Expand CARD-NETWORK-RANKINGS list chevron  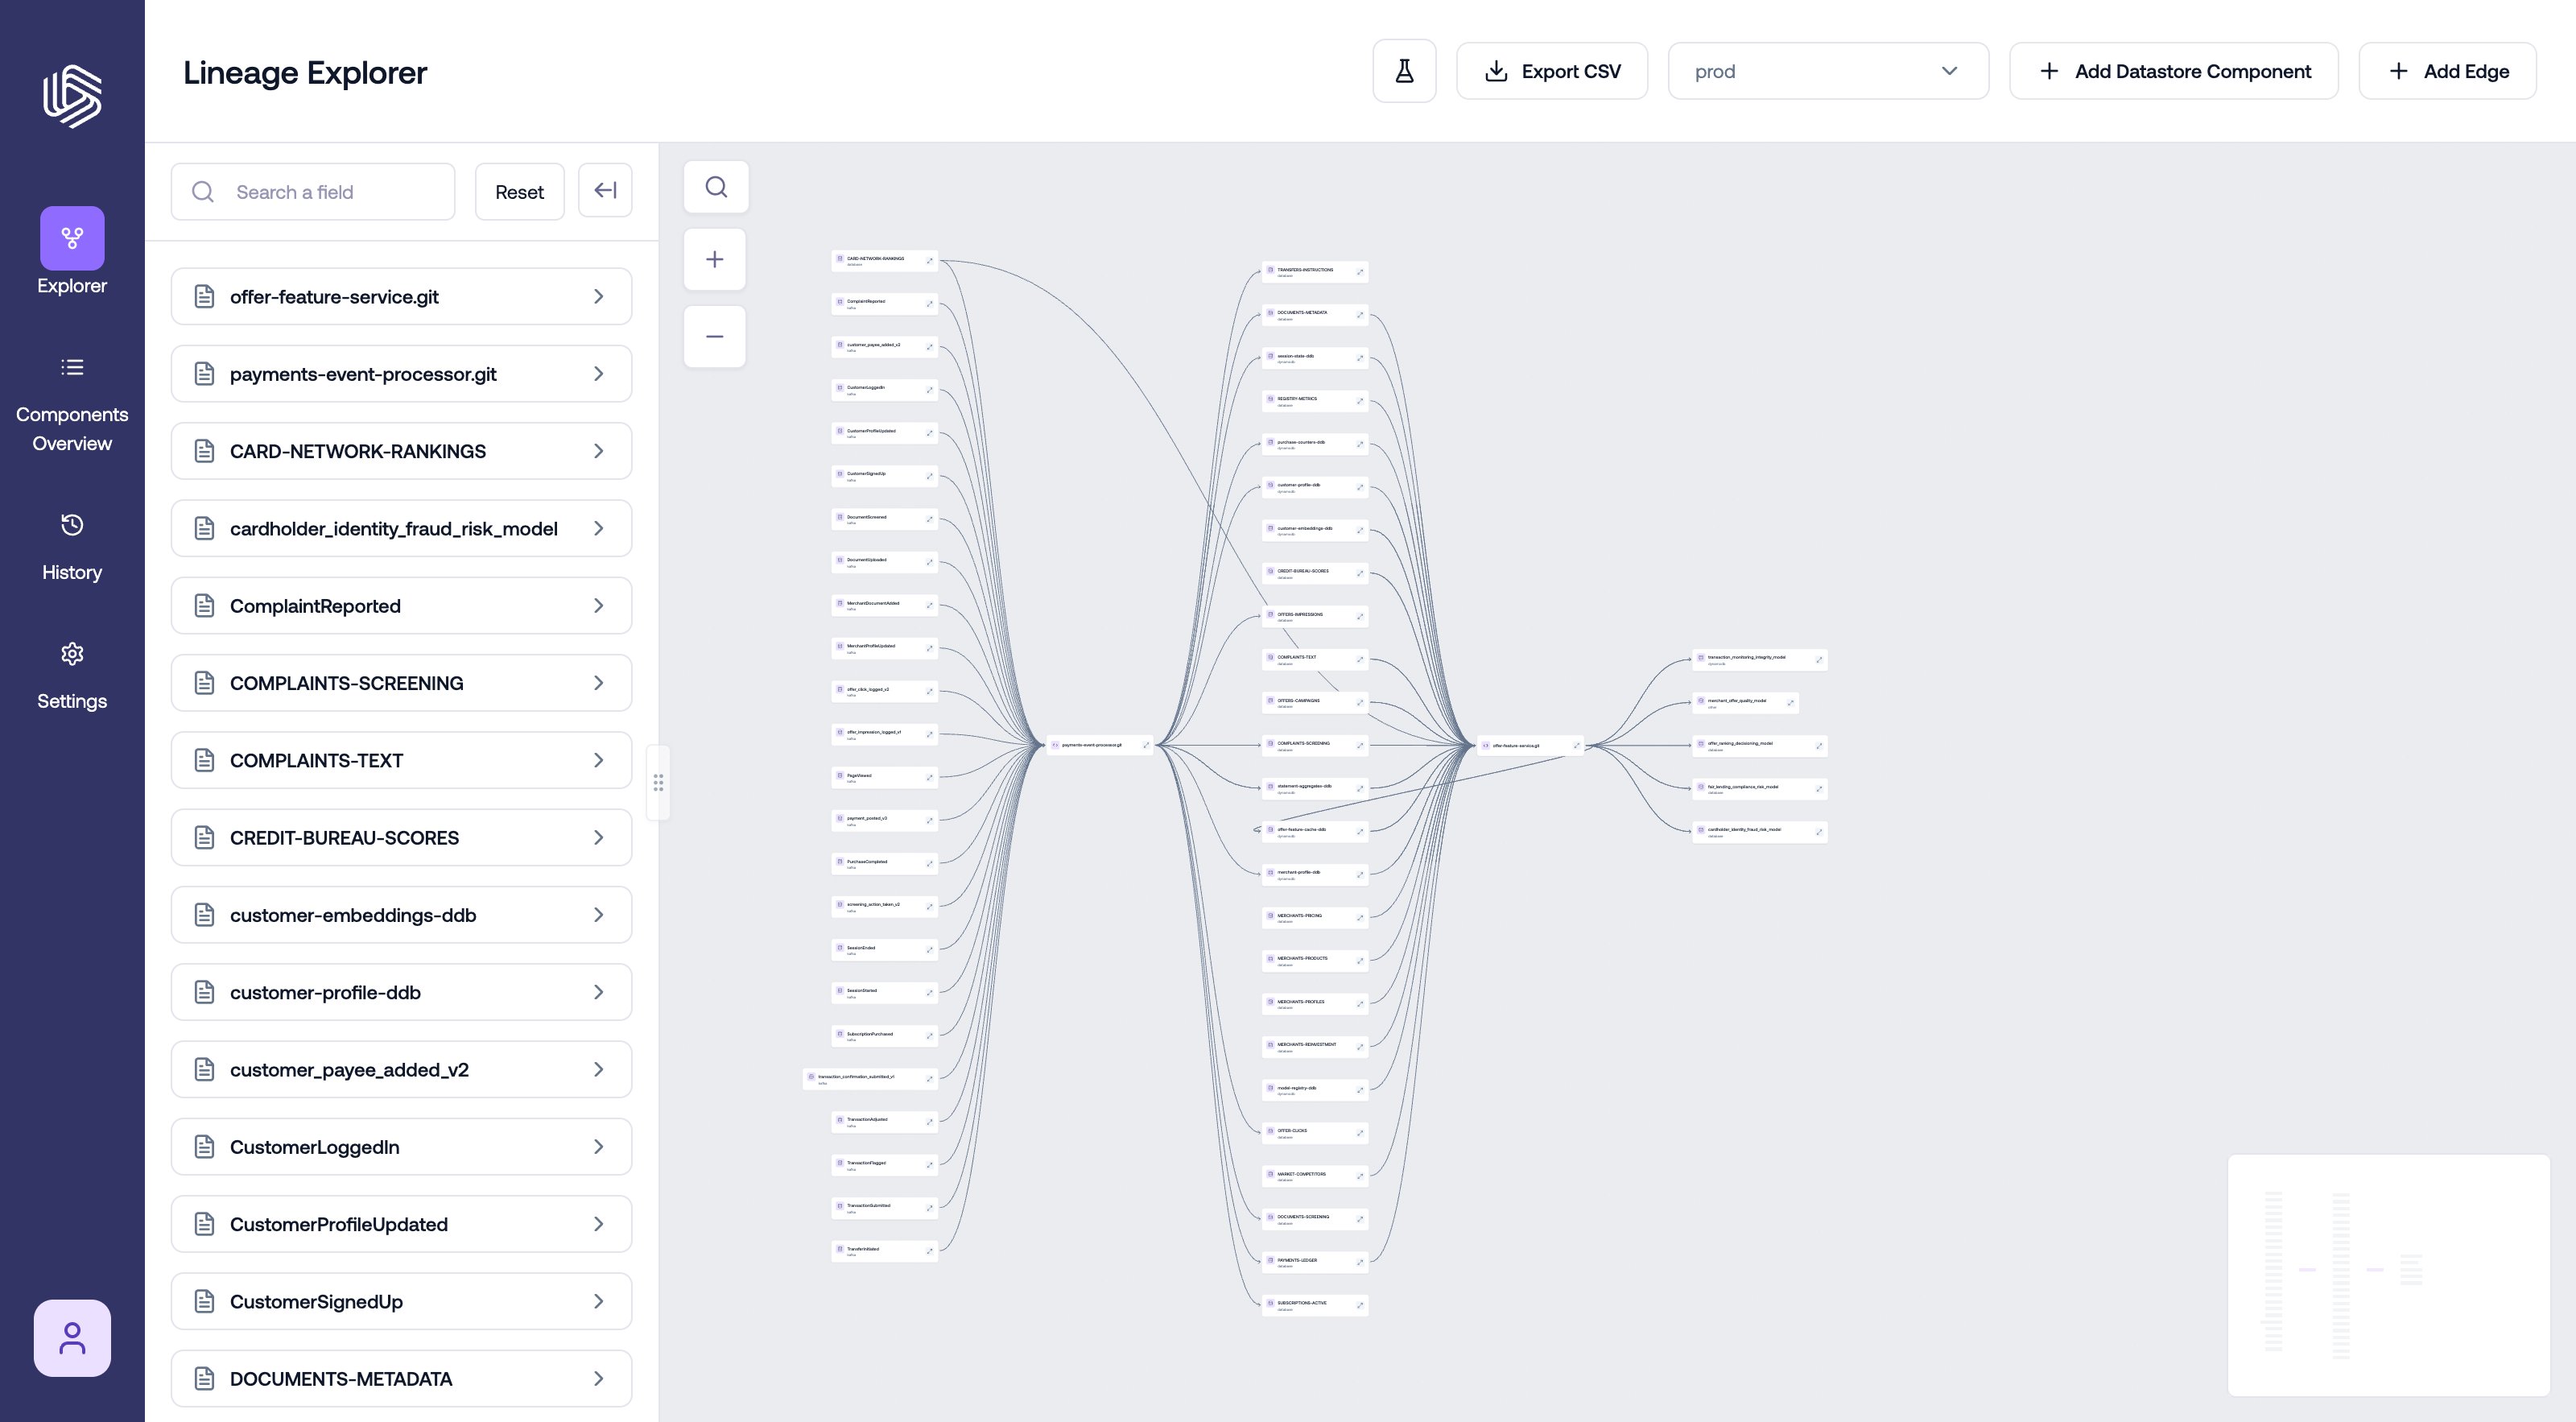tap(598, 451)
